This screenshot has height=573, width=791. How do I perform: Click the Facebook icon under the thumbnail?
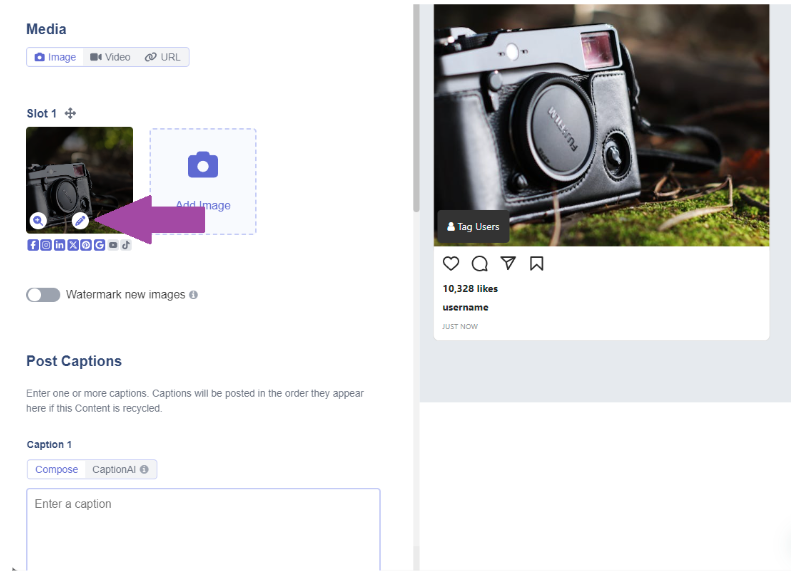tap(33, 245)
